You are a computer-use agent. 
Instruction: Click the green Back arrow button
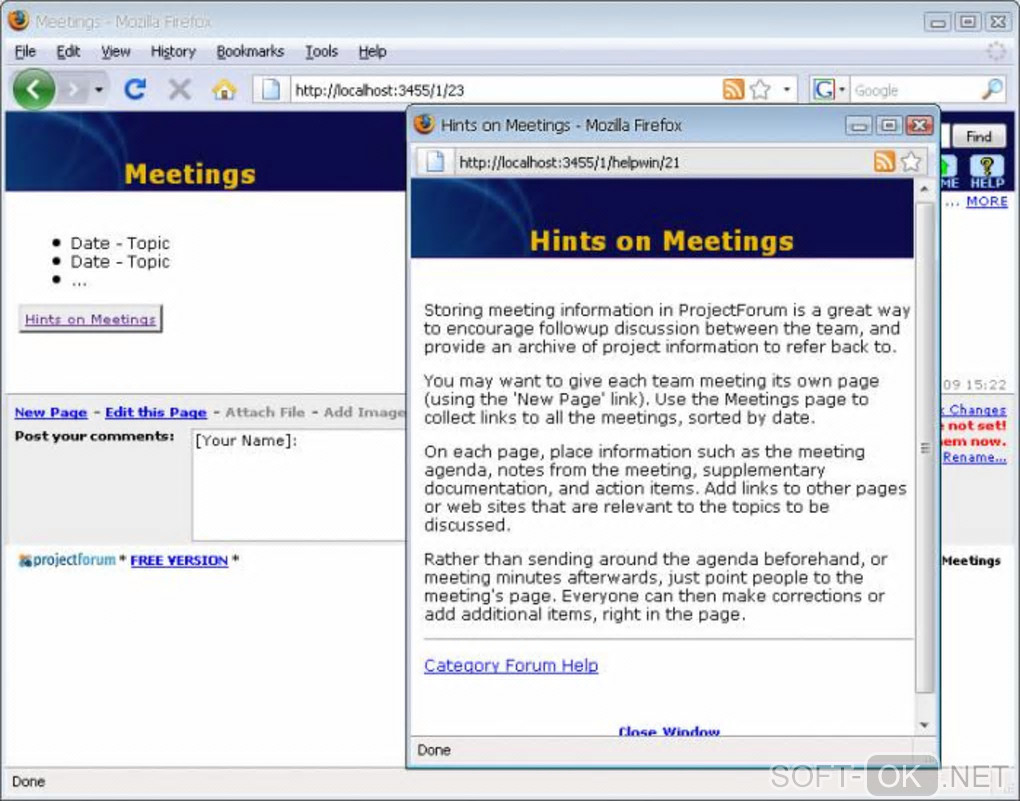click(x=34, y=89)
